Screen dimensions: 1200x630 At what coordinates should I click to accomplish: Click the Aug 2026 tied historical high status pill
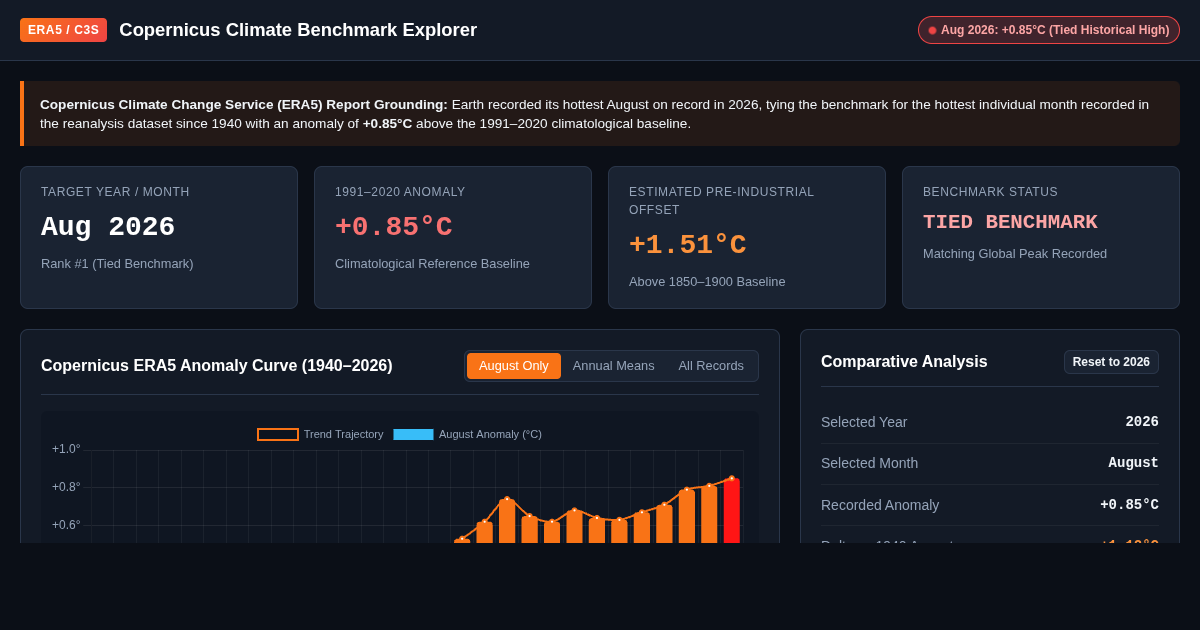click(x=1049, y=30)
